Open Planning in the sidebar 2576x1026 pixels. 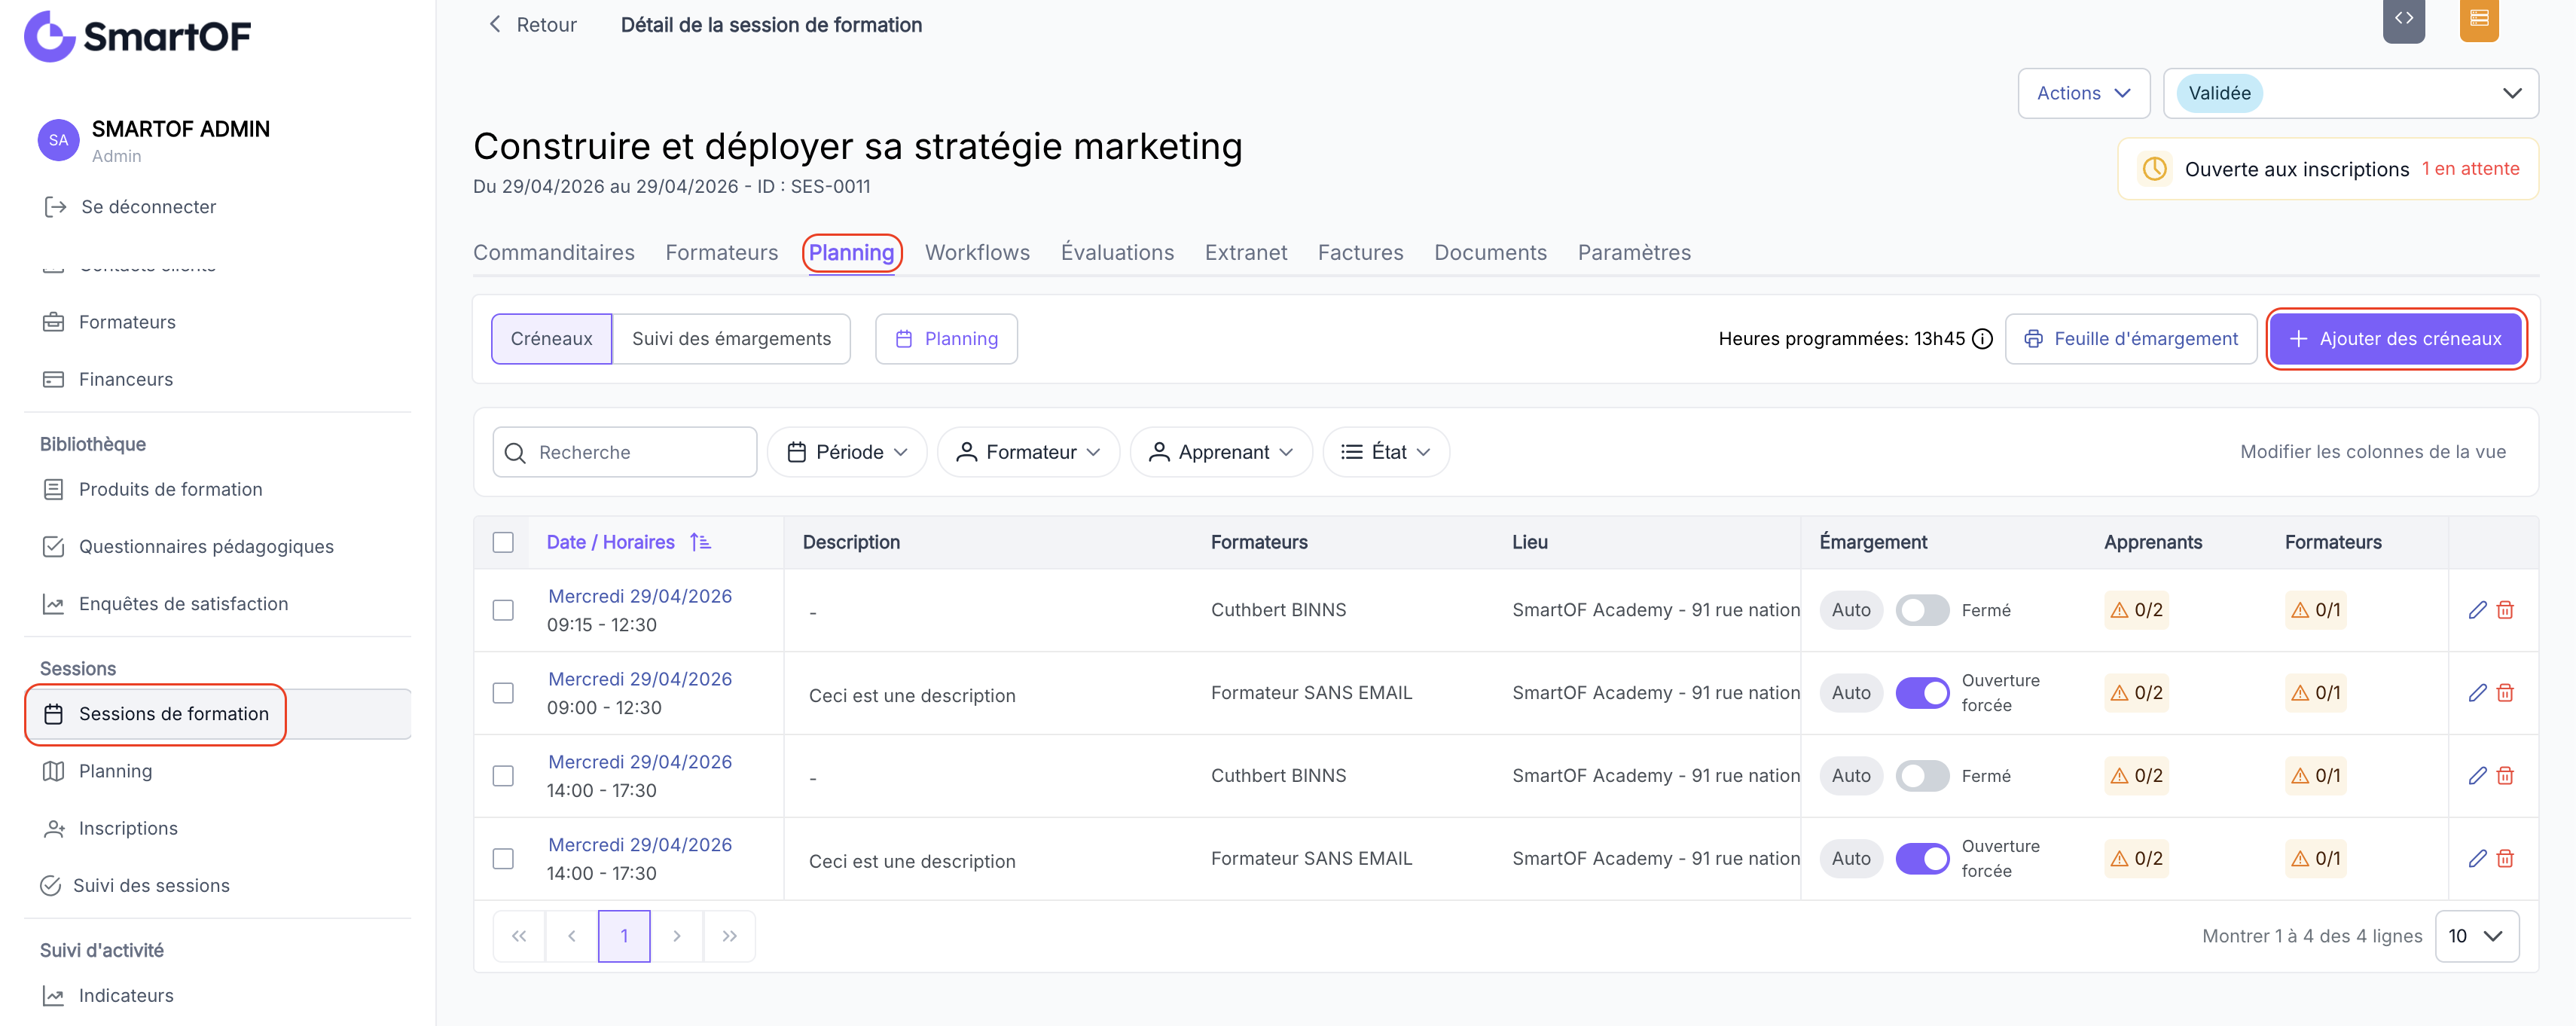point(115,771)
